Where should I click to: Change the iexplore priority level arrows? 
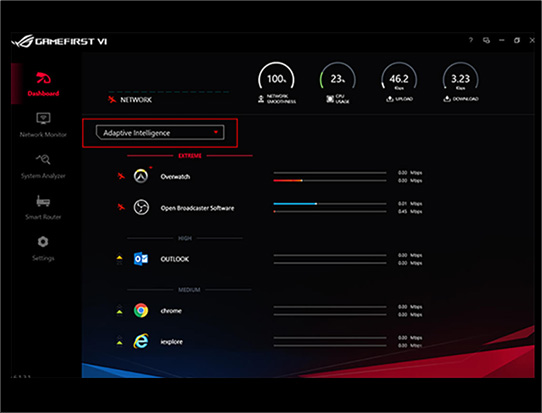tap(119, 341)
